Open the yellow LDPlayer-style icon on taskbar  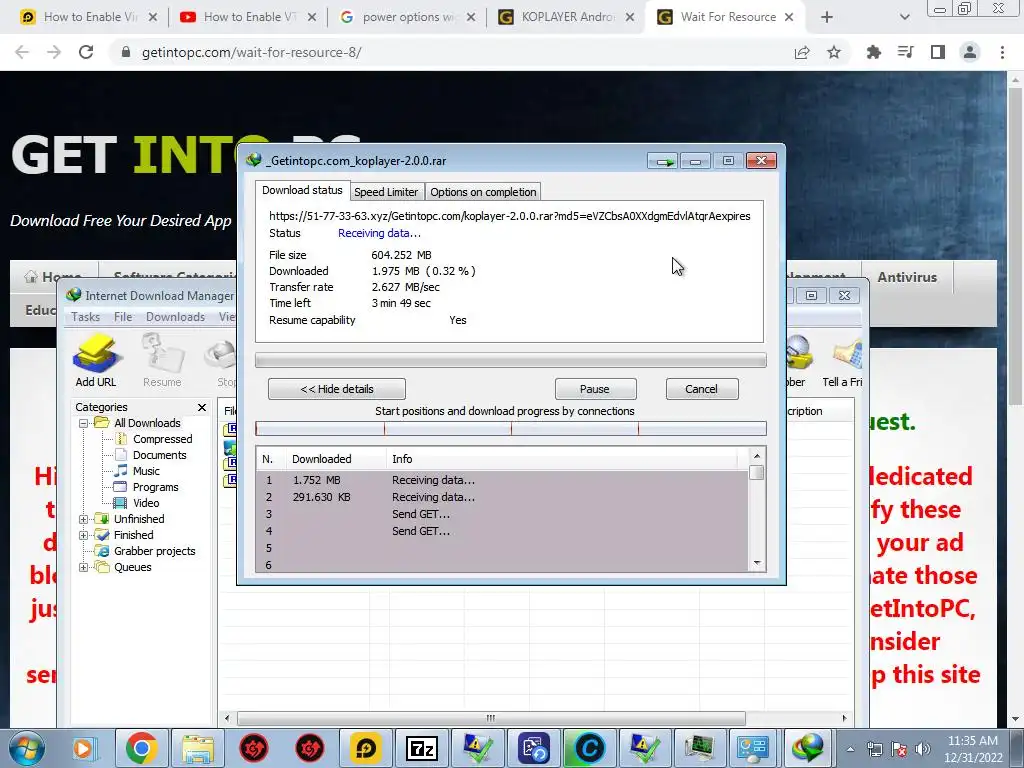tap(365, 748)
